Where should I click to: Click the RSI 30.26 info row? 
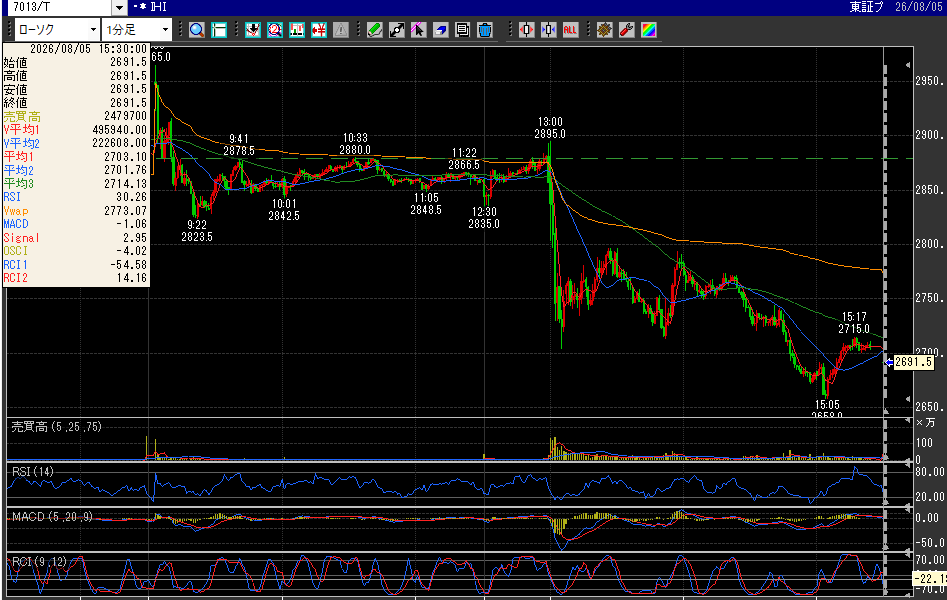(x=75, y=197)
